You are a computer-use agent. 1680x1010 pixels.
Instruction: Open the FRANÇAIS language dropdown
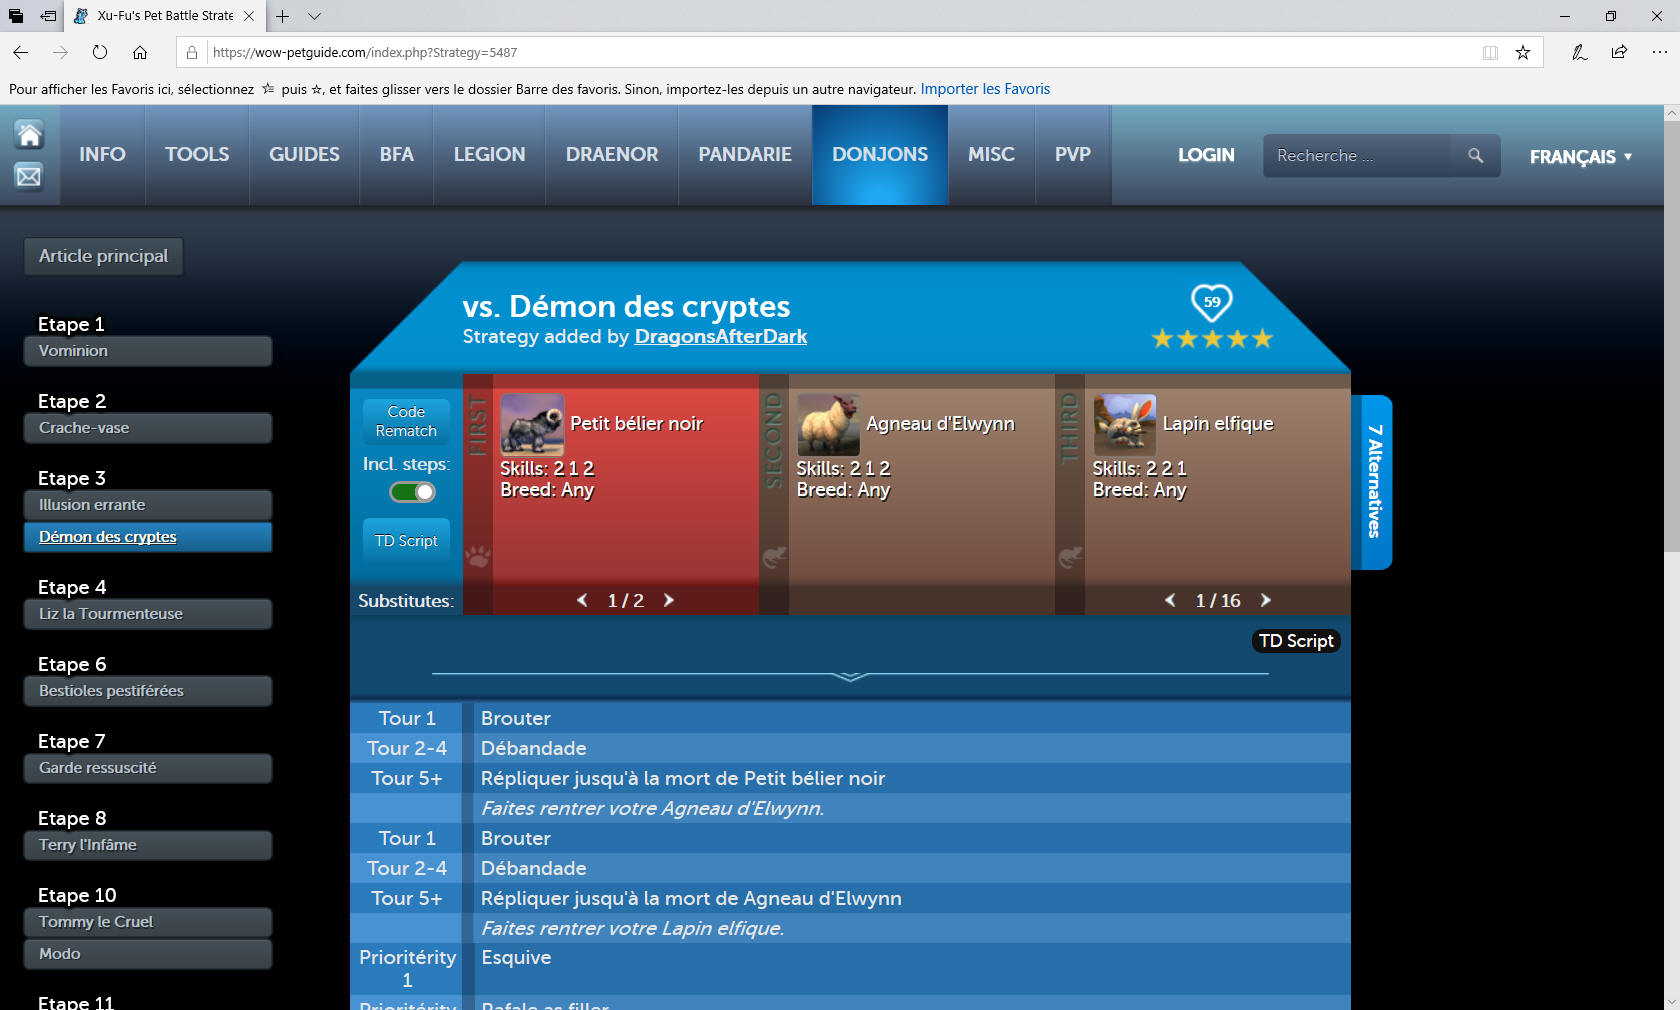tap(1580, 157)
